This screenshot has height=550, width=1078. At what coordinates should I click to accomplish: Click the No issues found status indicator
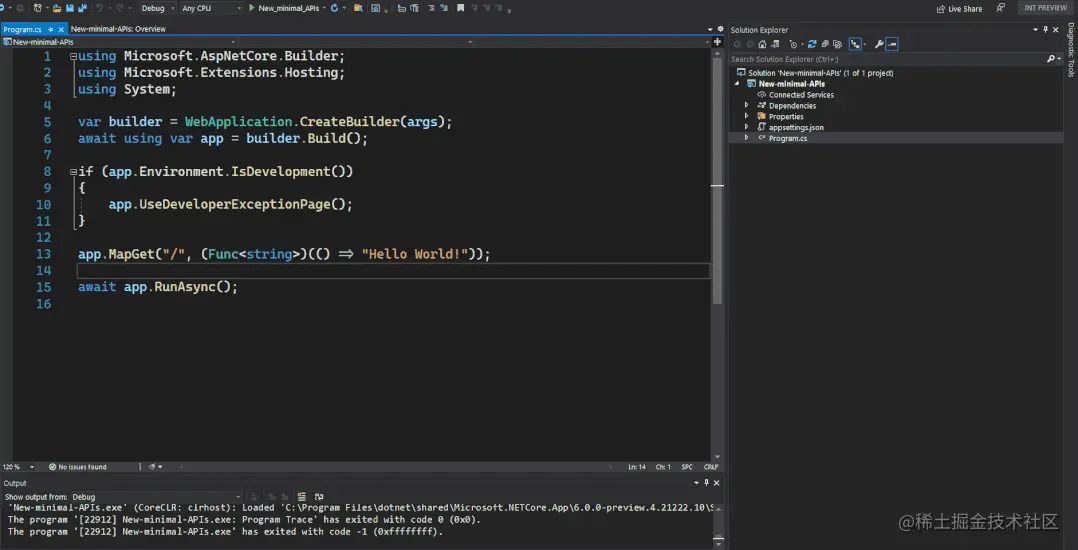coord(78,467)
